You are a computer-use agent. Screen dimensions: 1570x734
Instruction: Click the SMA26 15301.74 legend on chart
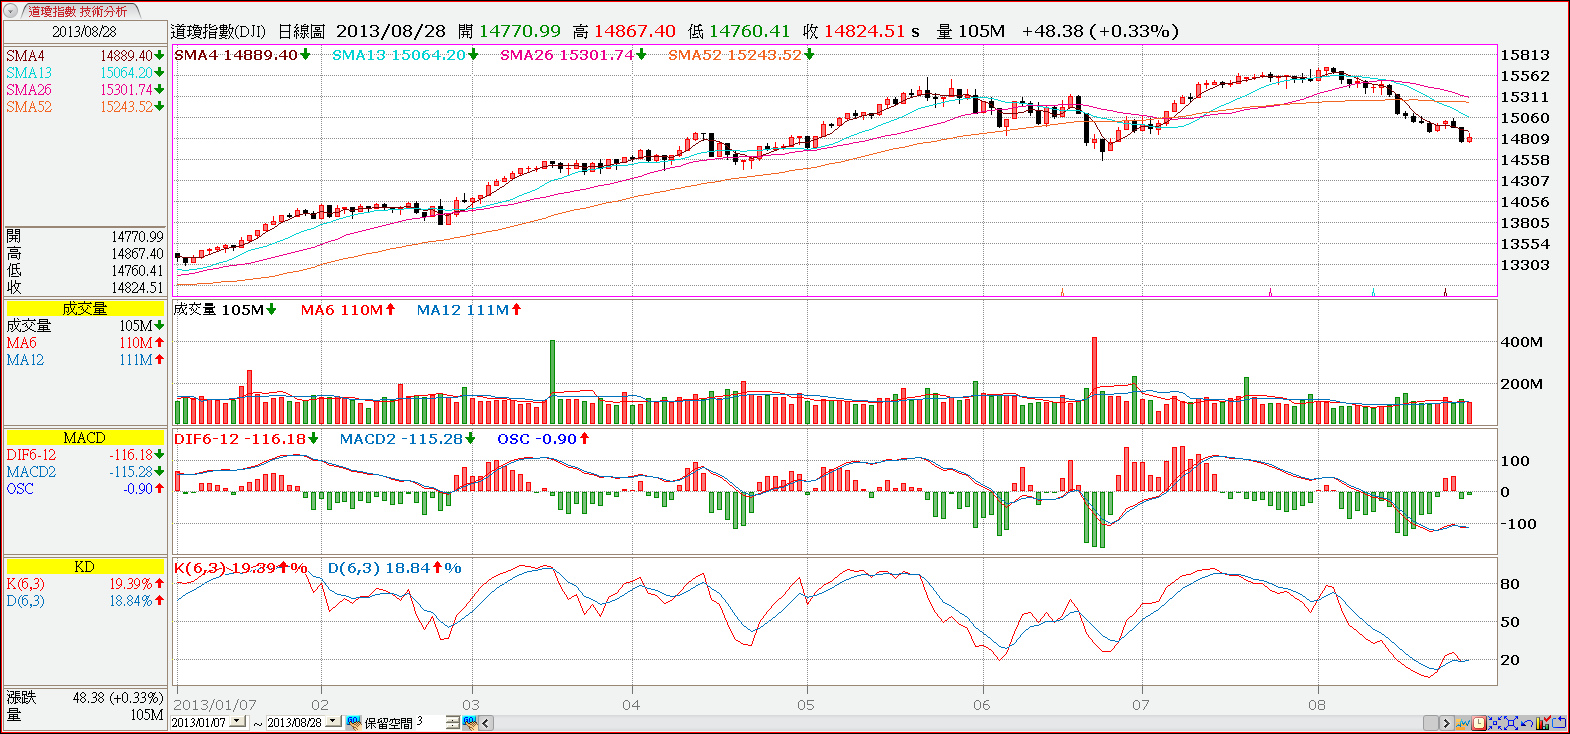coord(573,55)
